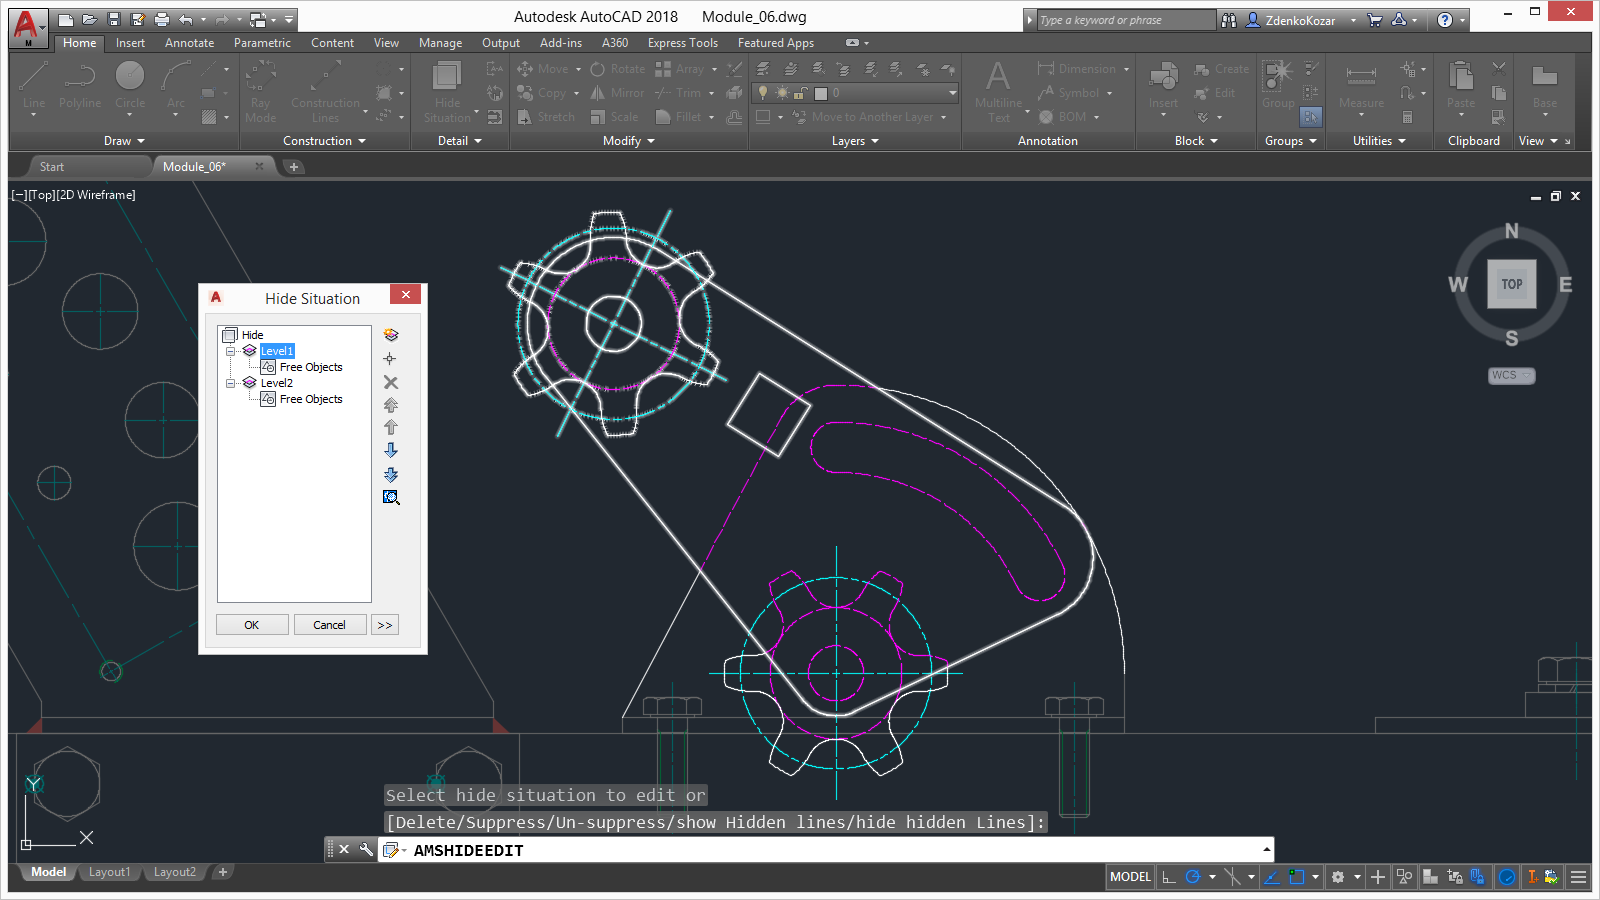The width and height of the screenshot is (1600, 900).
Task: Toggle object snap in the status bar
Action: click(x=1297, y=877)
